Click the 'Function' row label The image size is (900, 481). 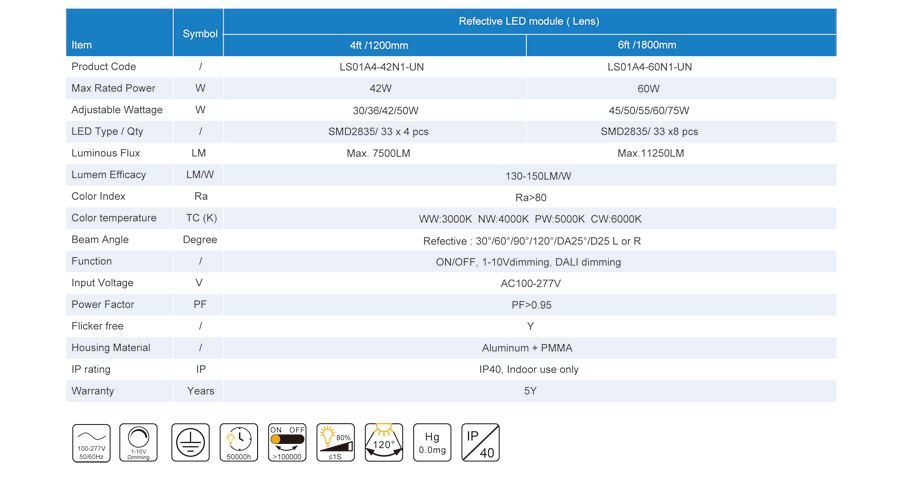[x=91, y=261]
